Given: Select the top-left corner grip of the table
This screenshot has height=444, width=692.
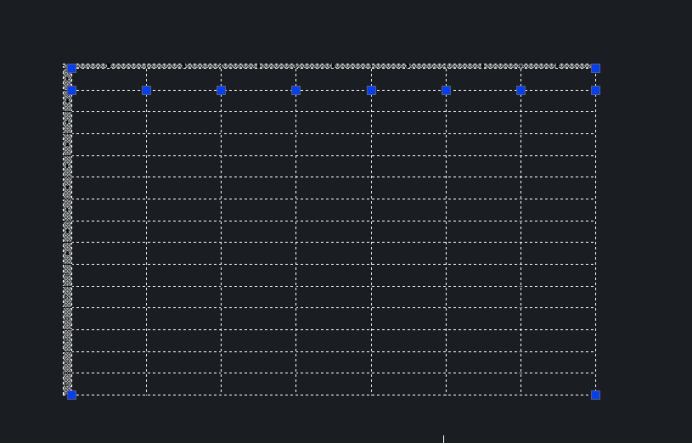Looking at the screenshot, I should 71,68.
